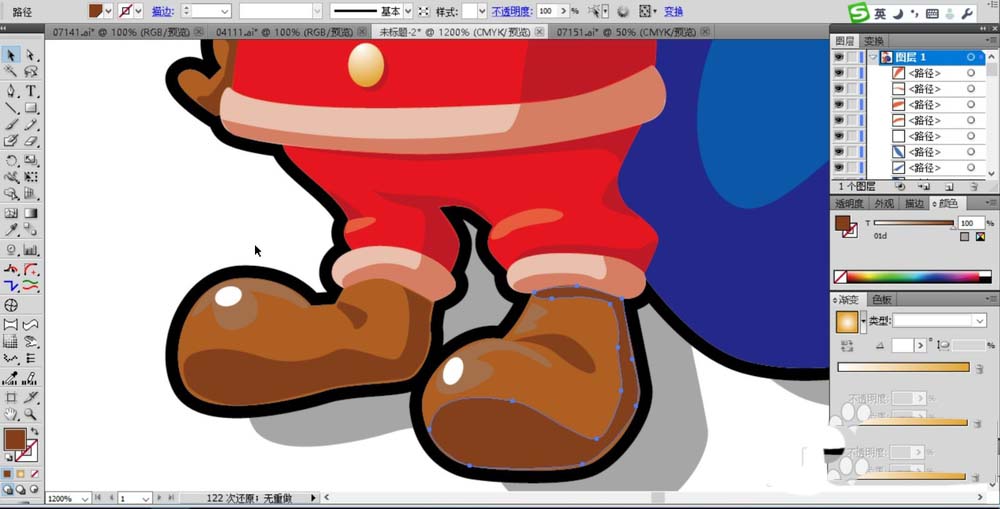The width and height of the screenshot is (1000, 509).
Task: Click target circle of 图层 1
Action: click(x=971, y=57)
